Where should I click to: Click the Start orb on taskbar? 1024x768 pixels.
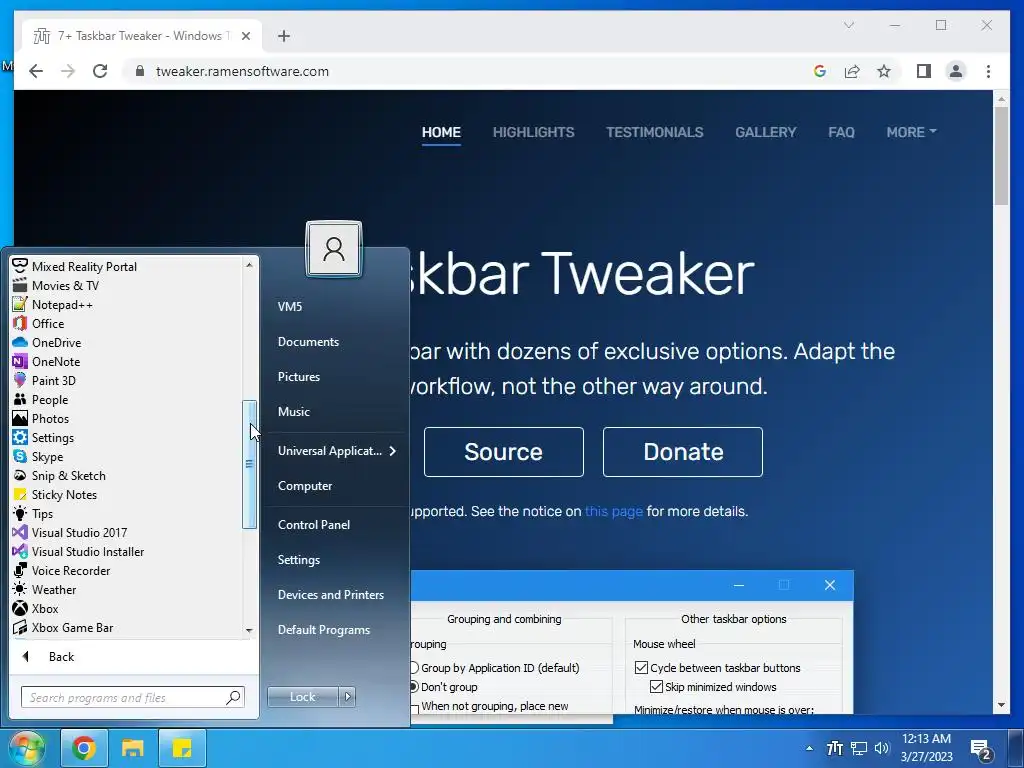point(27,748)
